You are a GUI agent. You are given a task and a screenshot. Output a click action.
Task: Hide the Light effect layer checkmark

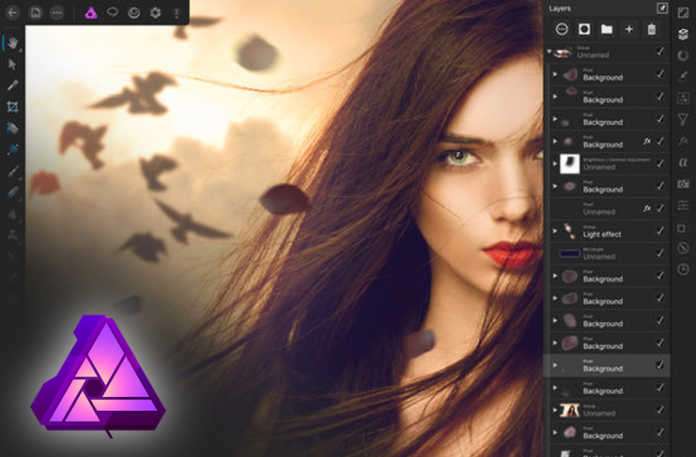click(x=660, y=231)
